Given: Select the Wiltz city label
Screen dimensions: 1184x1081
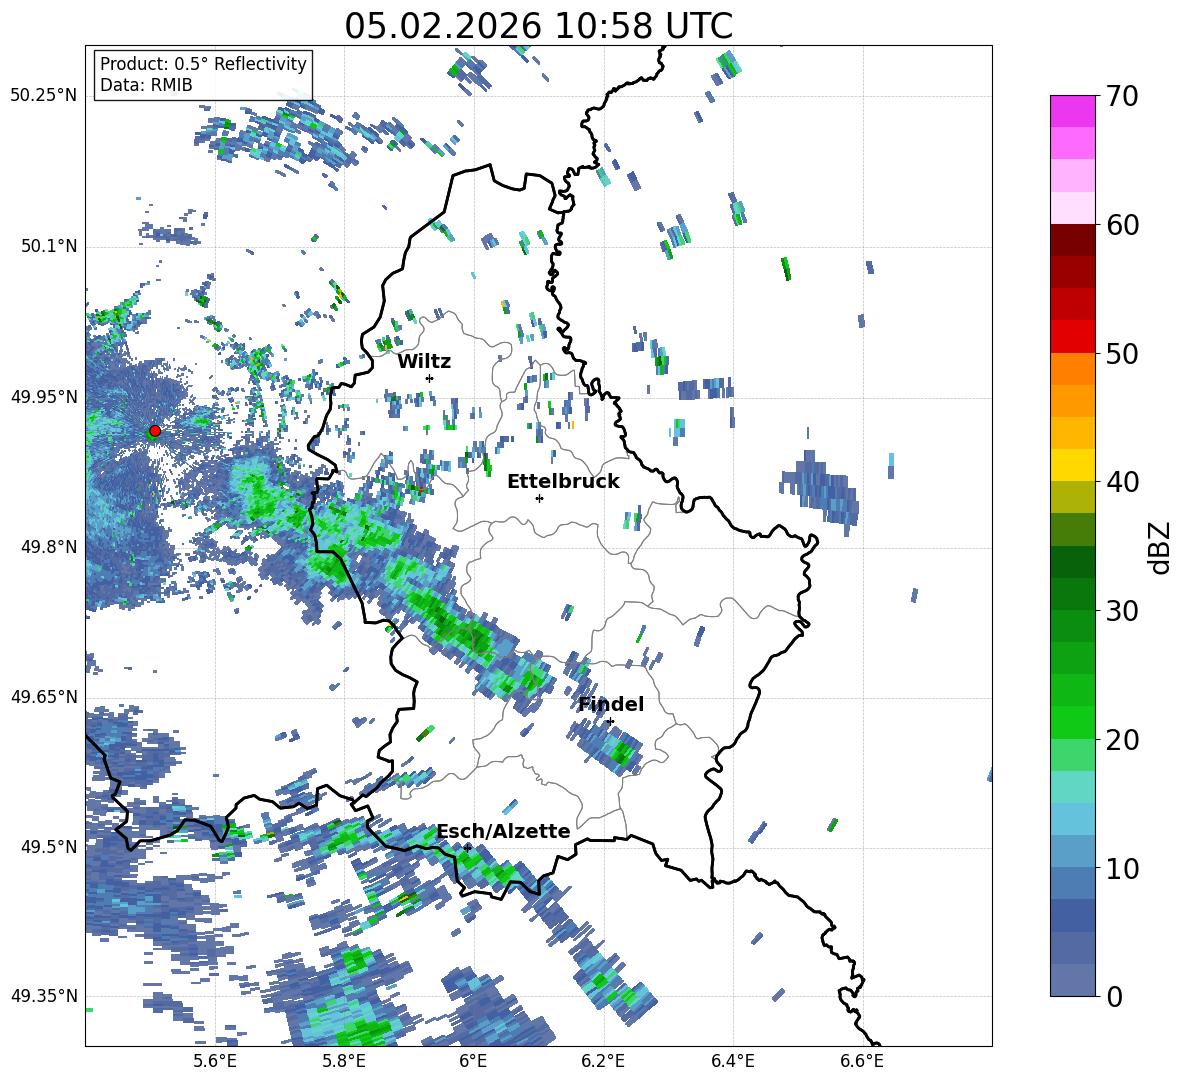Looking at the screenshot, I should (424, 362).
